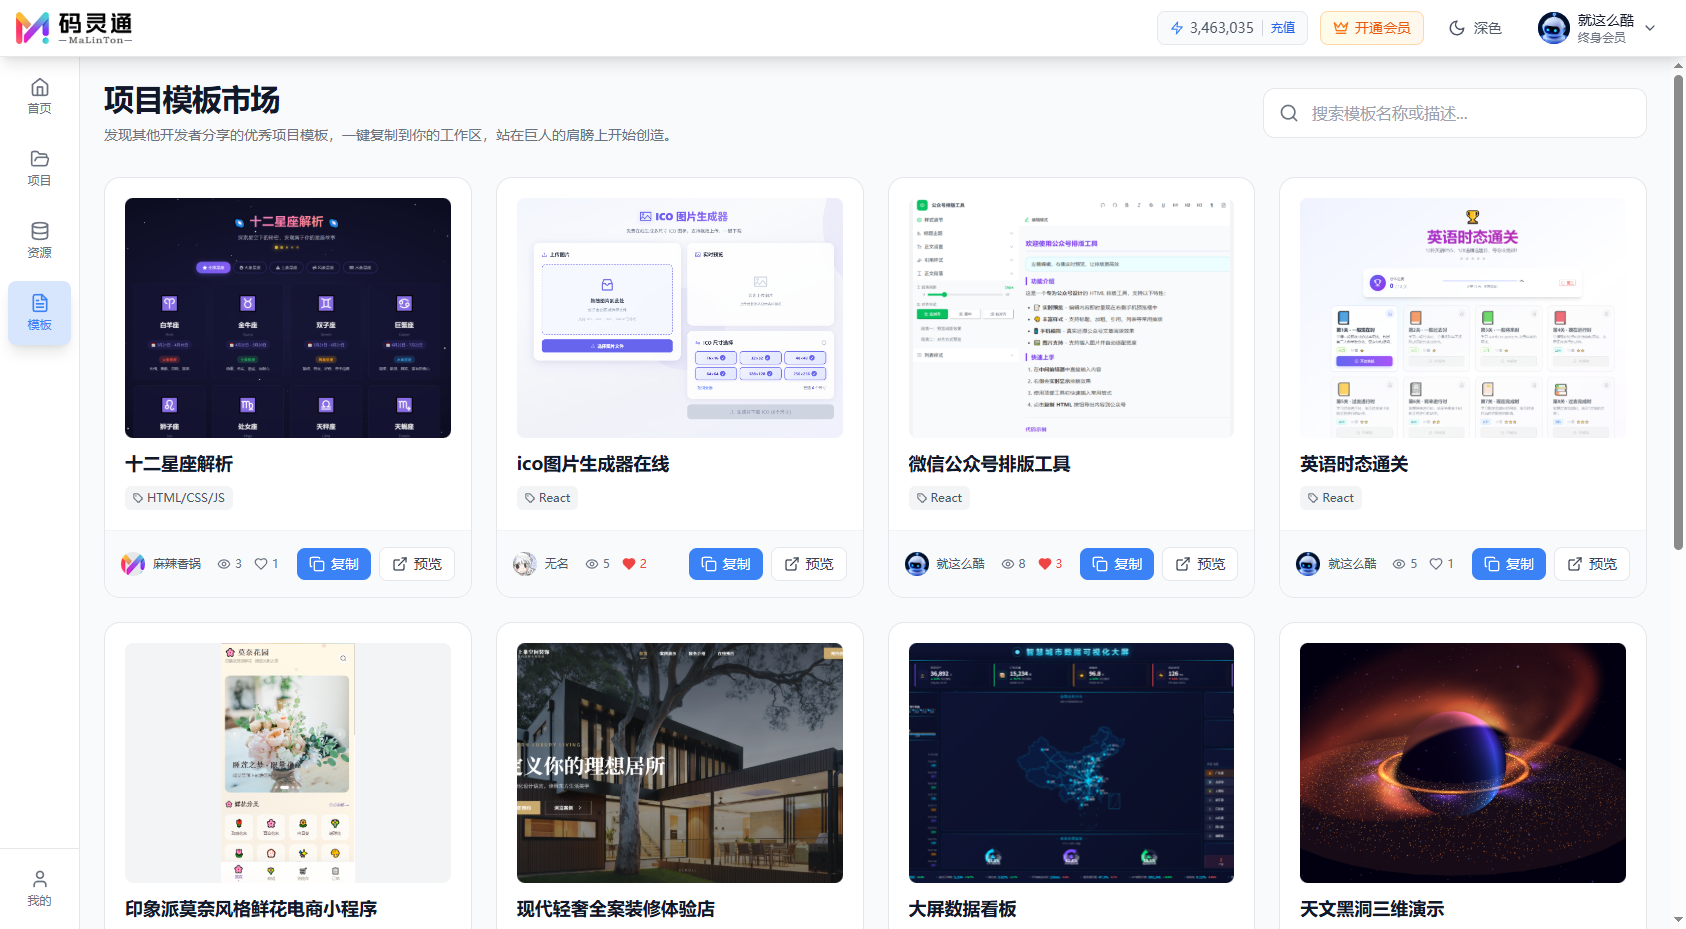Click 复制 on the 英语时态通关 card
The height and width of the screenshot is (929, 1686).
click(1509, 564)
